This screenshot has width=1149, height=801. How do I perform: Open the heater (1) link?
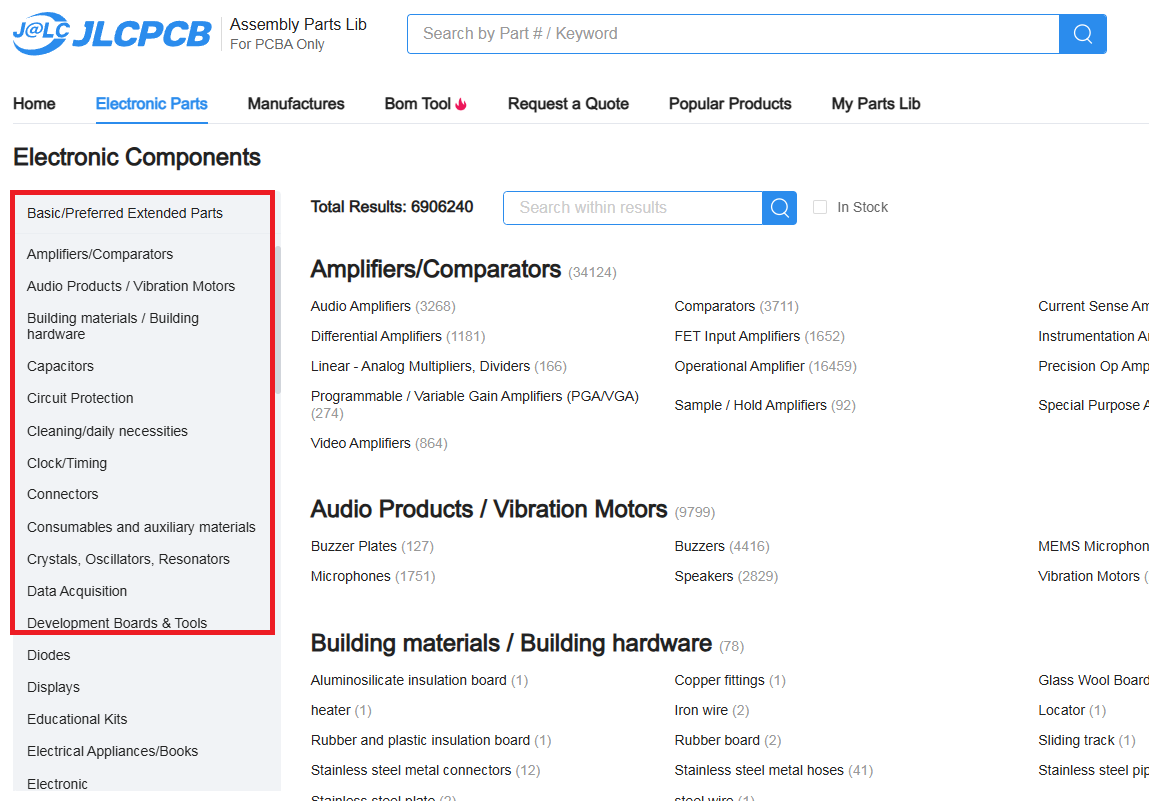341,711
